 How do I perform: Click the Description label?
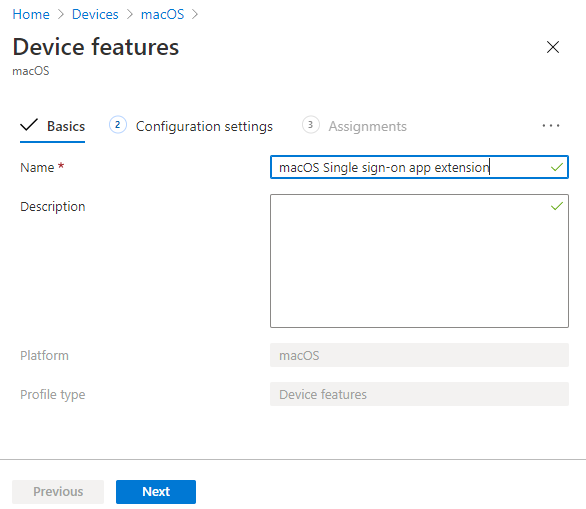(x=53, y=207)
